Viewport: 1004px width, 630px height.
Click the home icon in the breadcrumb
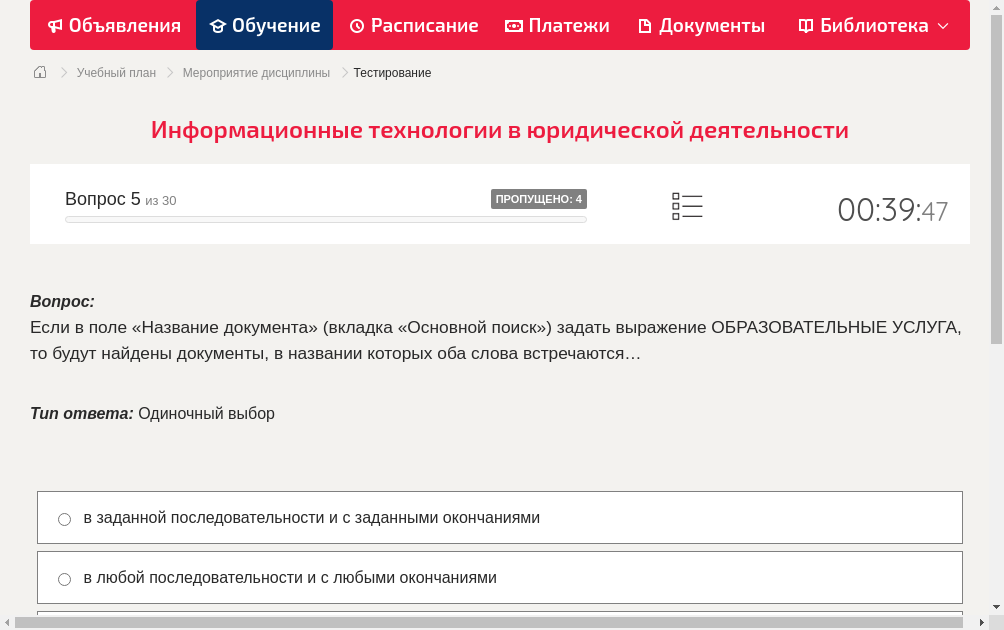(39, 72)
